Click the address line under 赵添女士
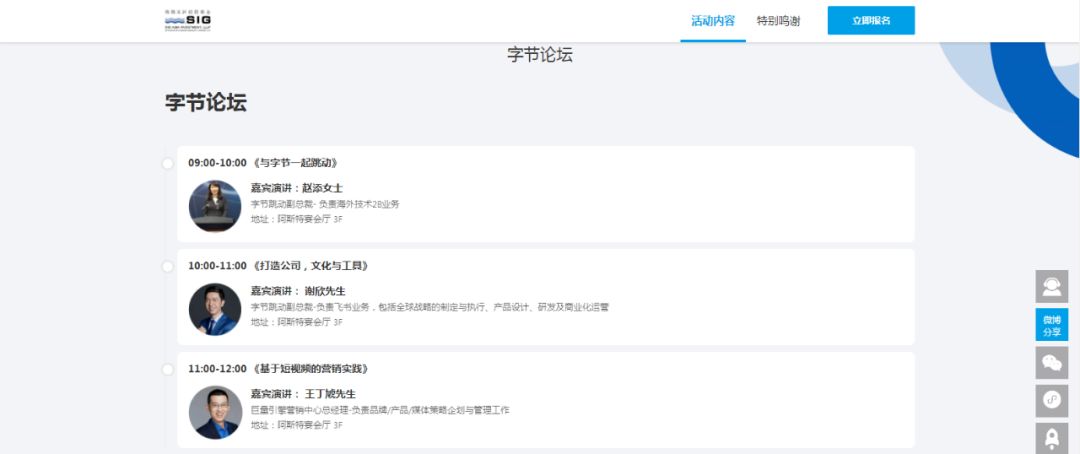 tap(297, 220)
